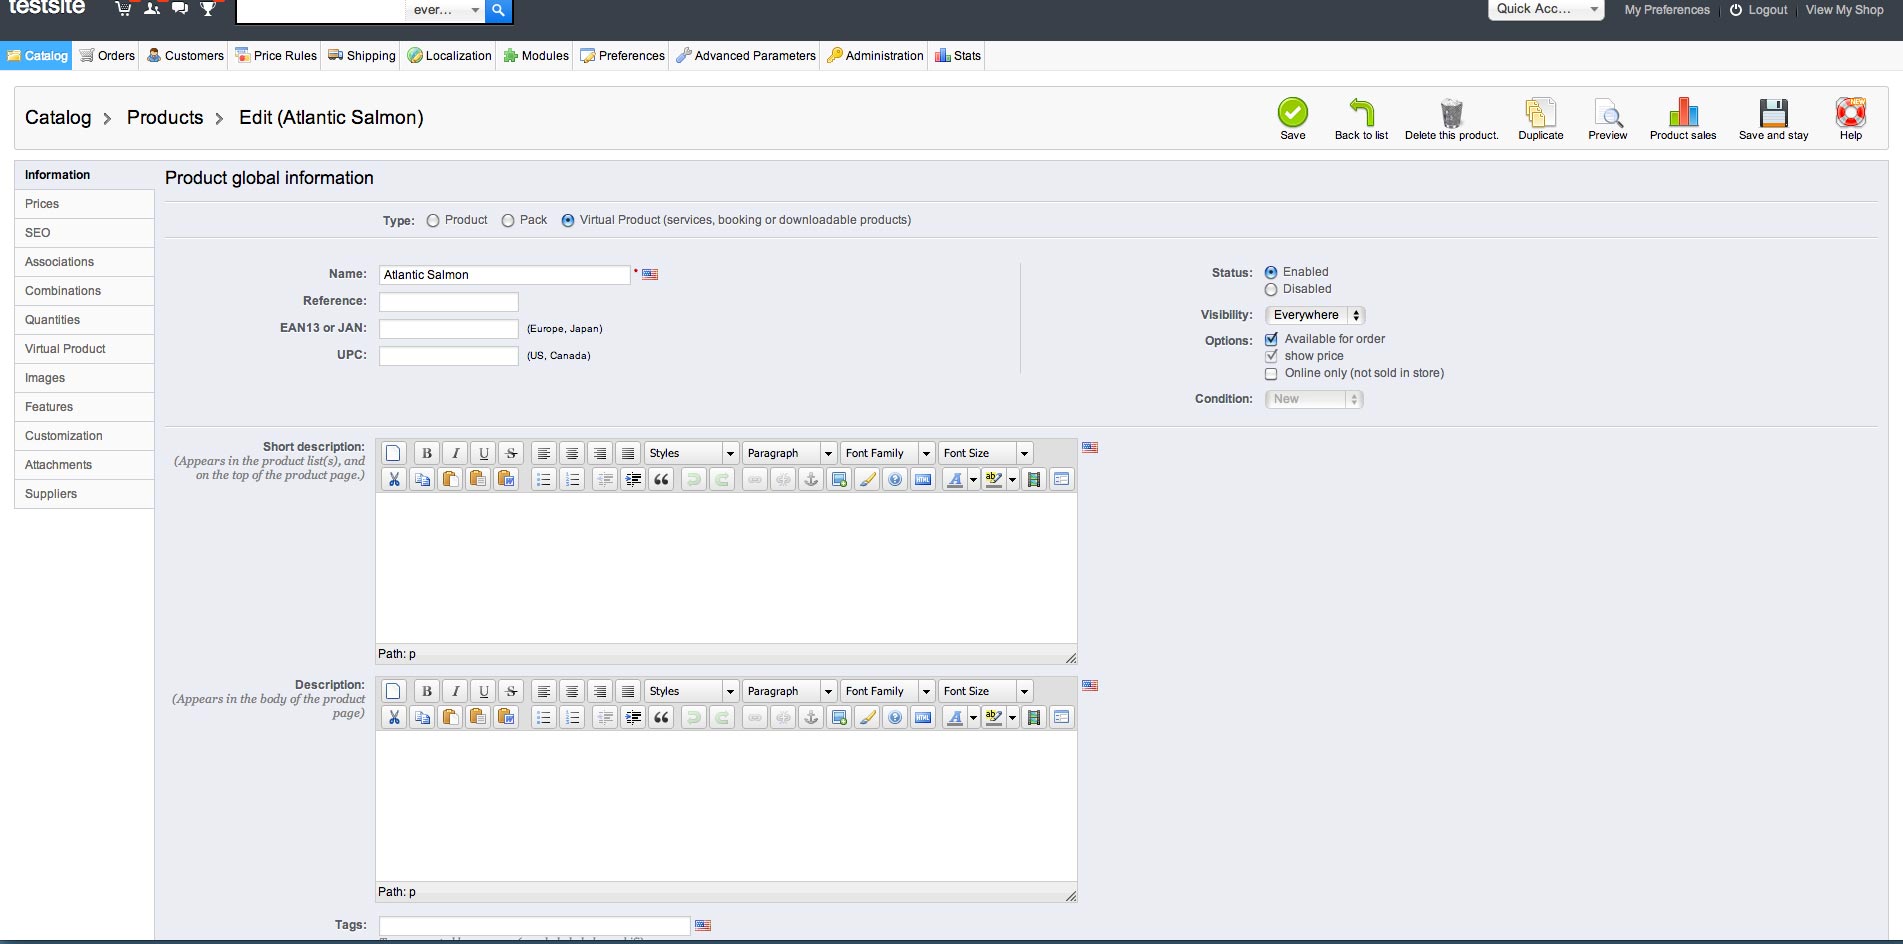Screen dimensions: 1903x944
Task: Click the Logout link
Action: coord(1758,10)
